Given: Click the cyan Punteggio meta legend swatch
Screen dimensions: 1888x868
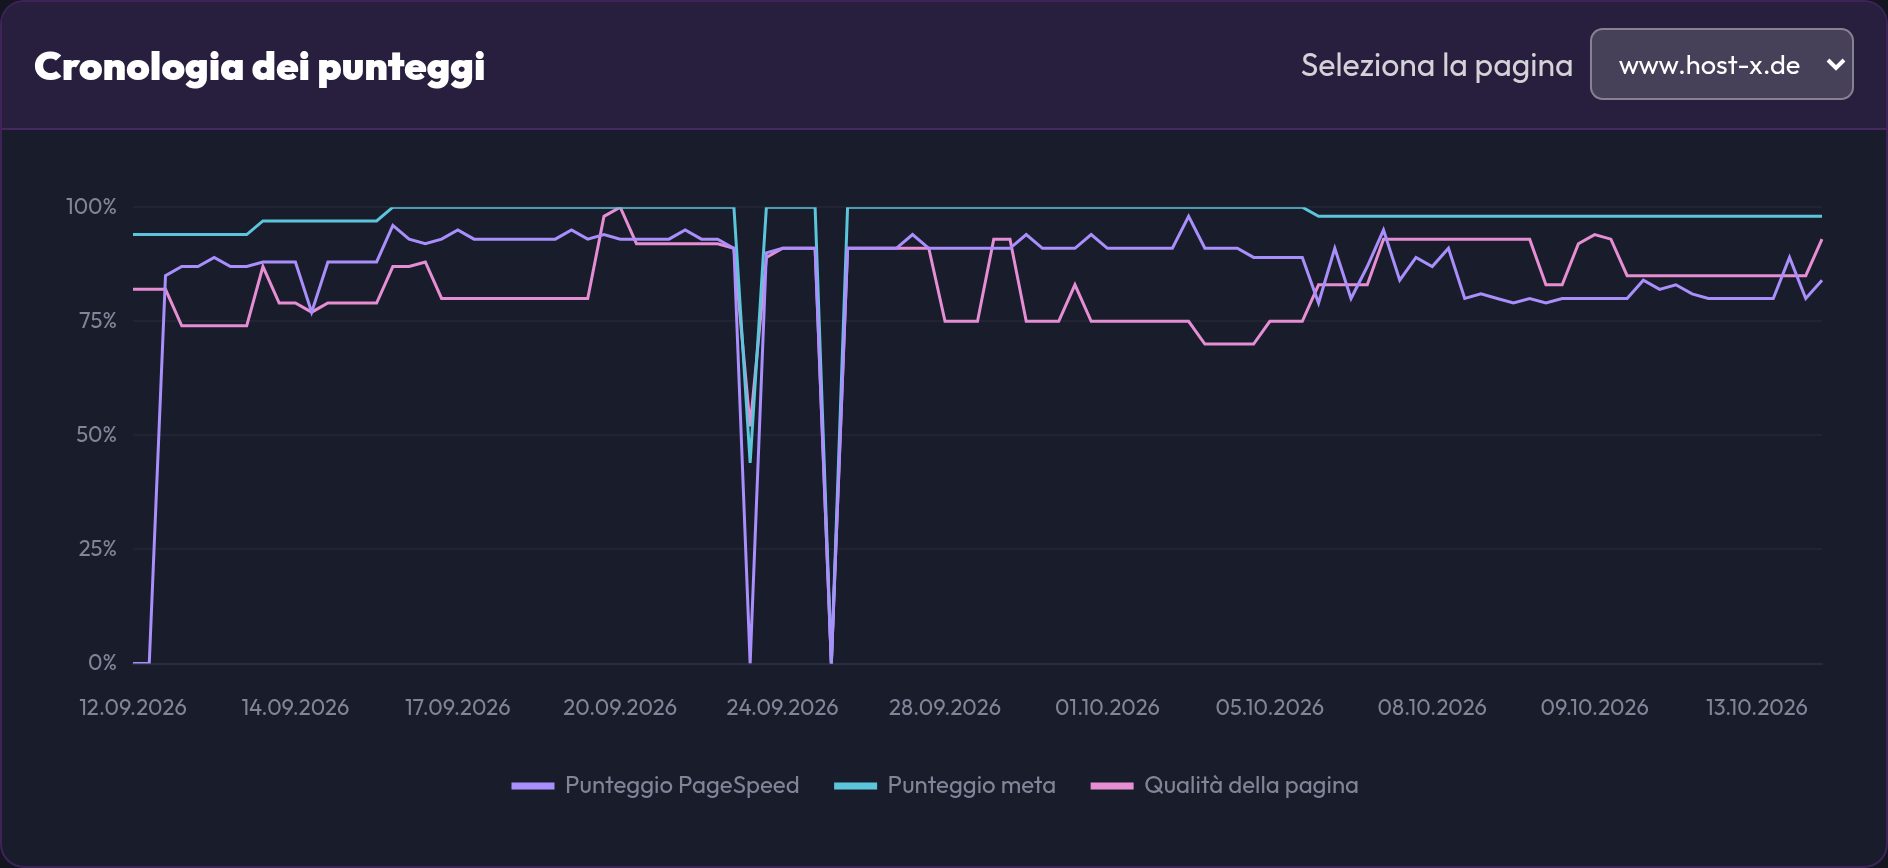Looking at the screenshot, I should click(x=856, y=786).
